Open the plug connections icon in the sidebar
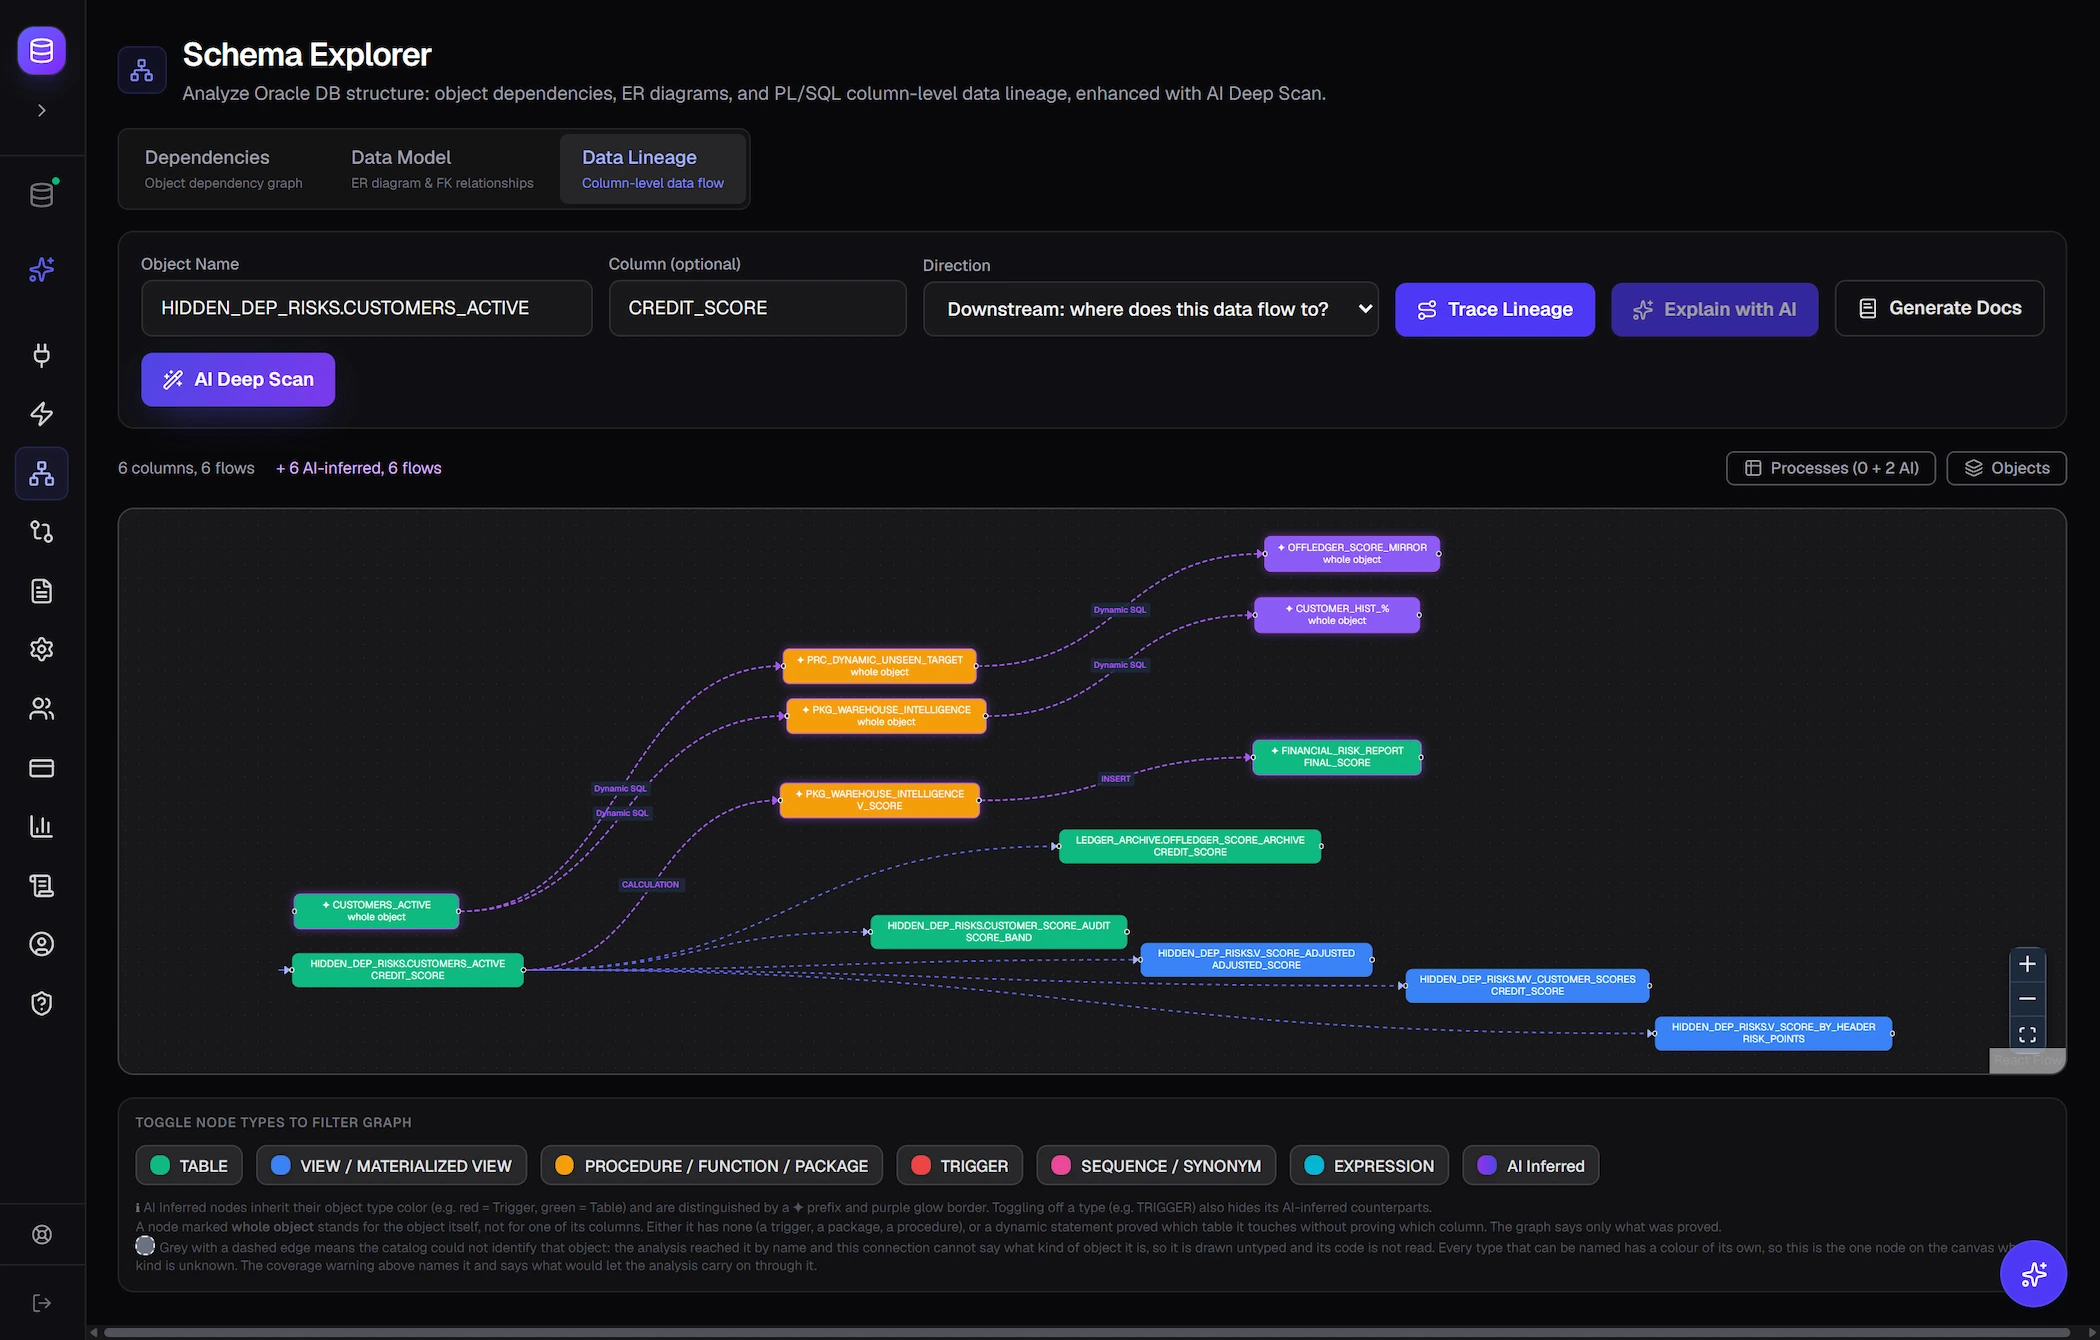 point(42,355)
